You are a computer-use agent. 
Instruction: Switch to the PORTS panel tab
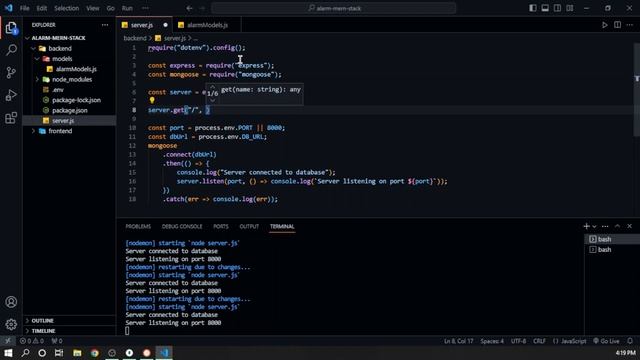(x=221, y=227)
